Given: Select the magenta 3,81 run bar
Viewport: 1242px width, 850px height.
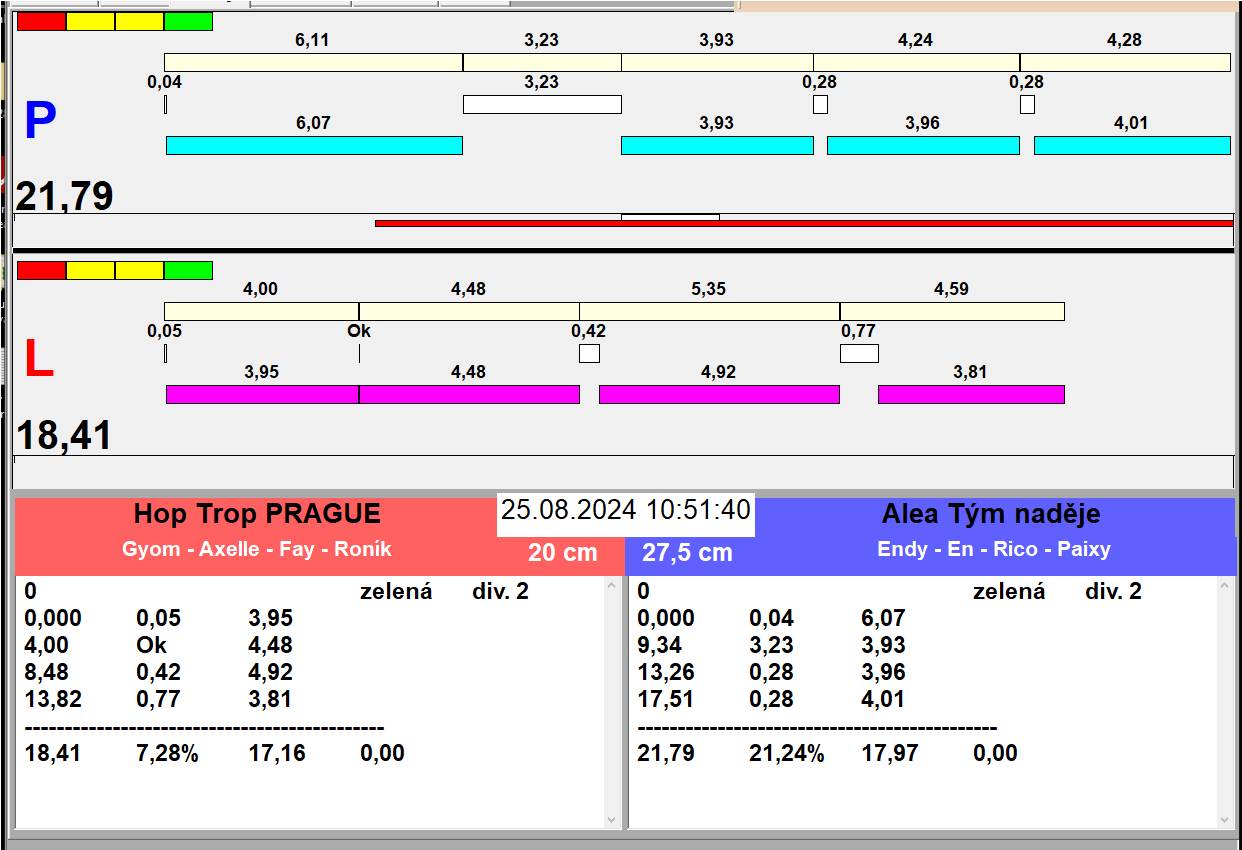Looking at the screenshot, I should 971,394.
